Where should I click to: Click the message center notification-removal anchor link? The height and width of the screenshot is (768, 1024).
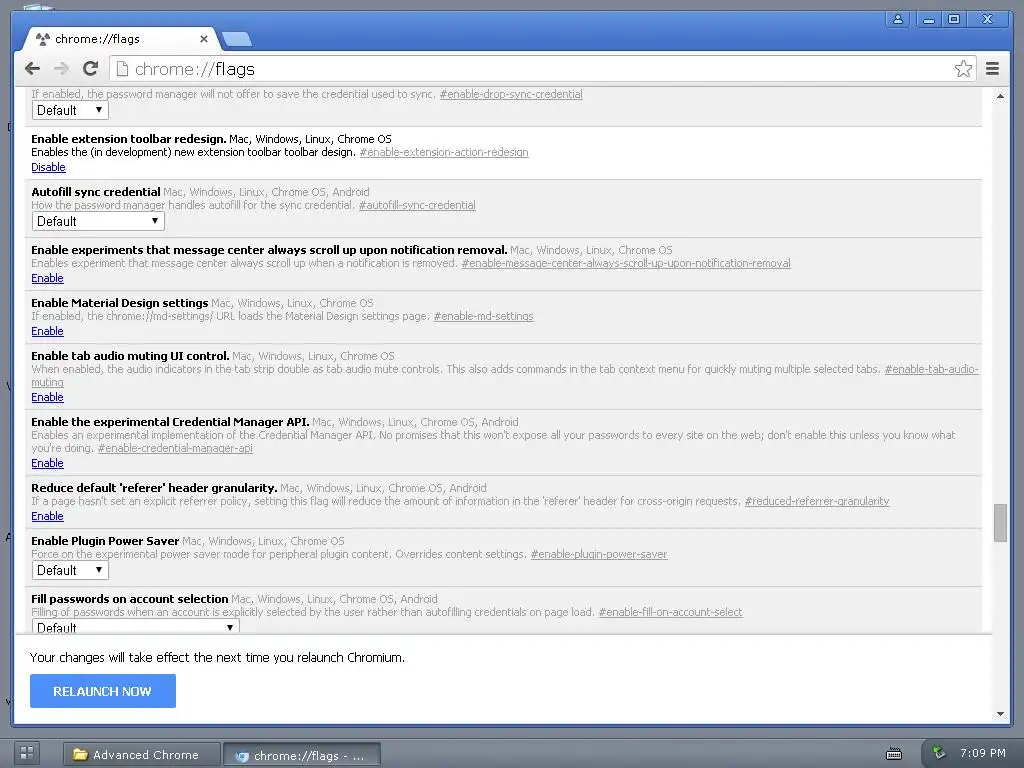point(626,263)
